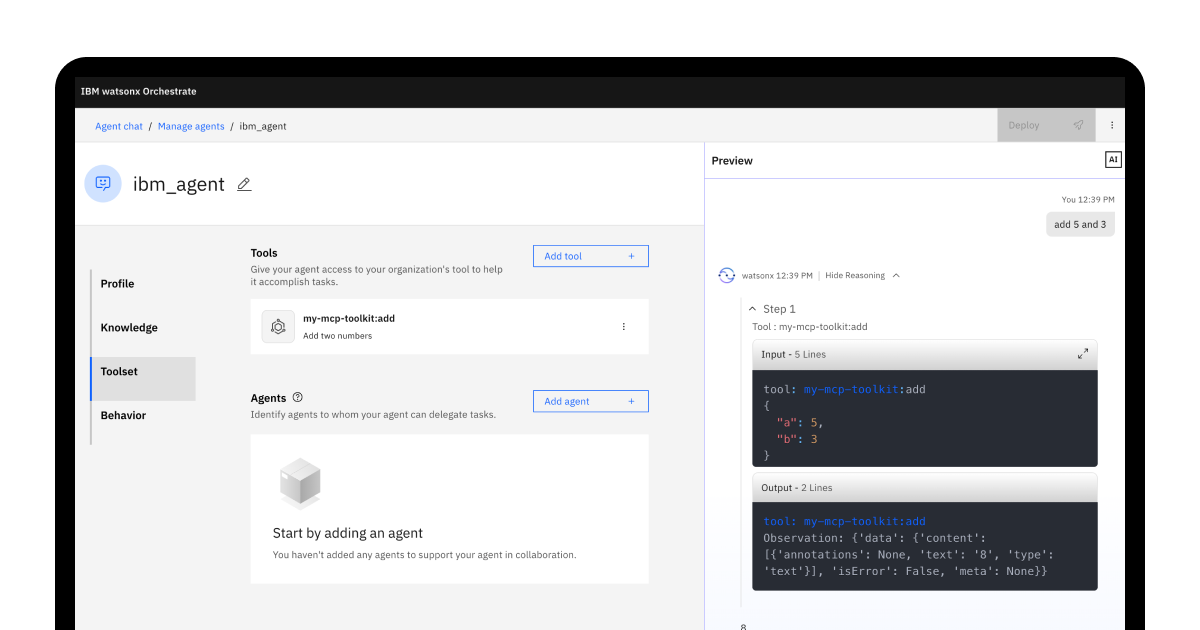Click IBM watsonx Orchestrate header title
The image size is (1200, 630).
coord(138,91)
